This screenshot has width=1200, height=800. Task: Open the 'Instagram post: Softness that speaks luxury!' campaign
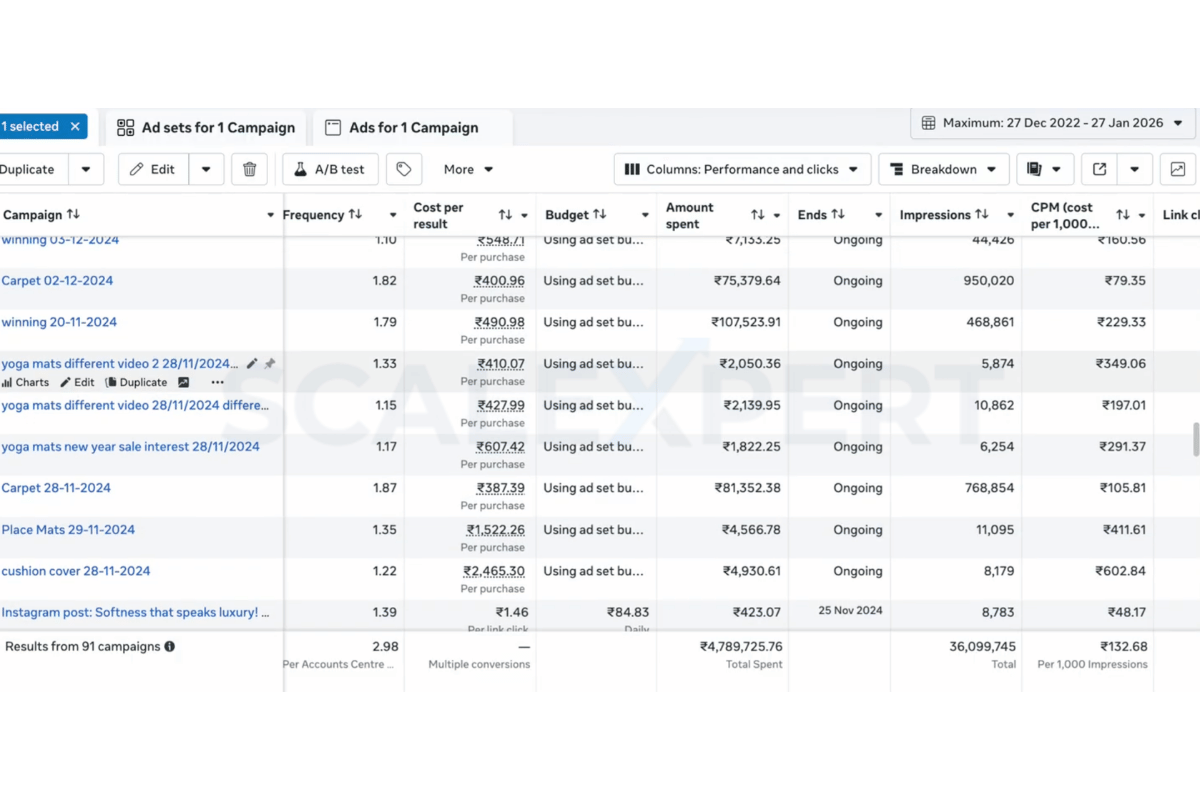(135, 612)
